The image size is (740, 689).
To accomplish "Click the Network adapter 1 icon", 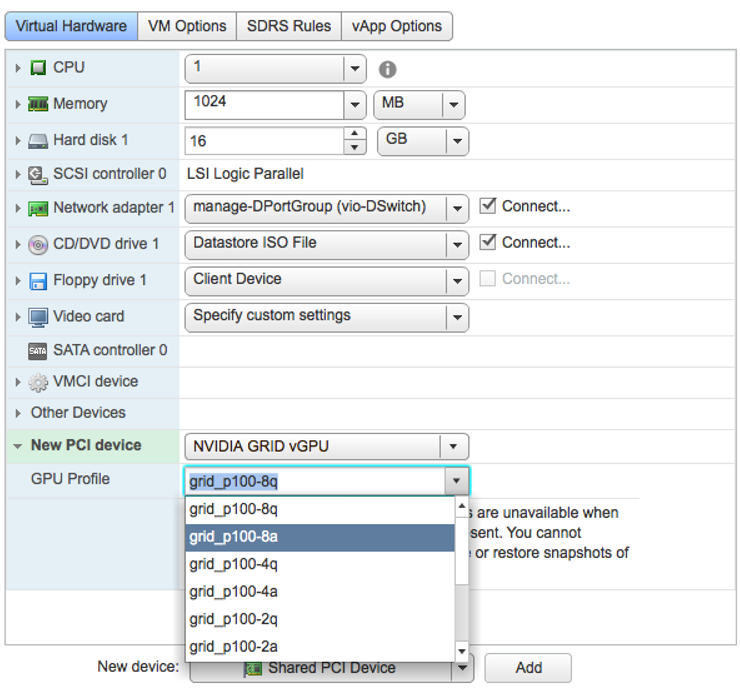I will (38, 208).
